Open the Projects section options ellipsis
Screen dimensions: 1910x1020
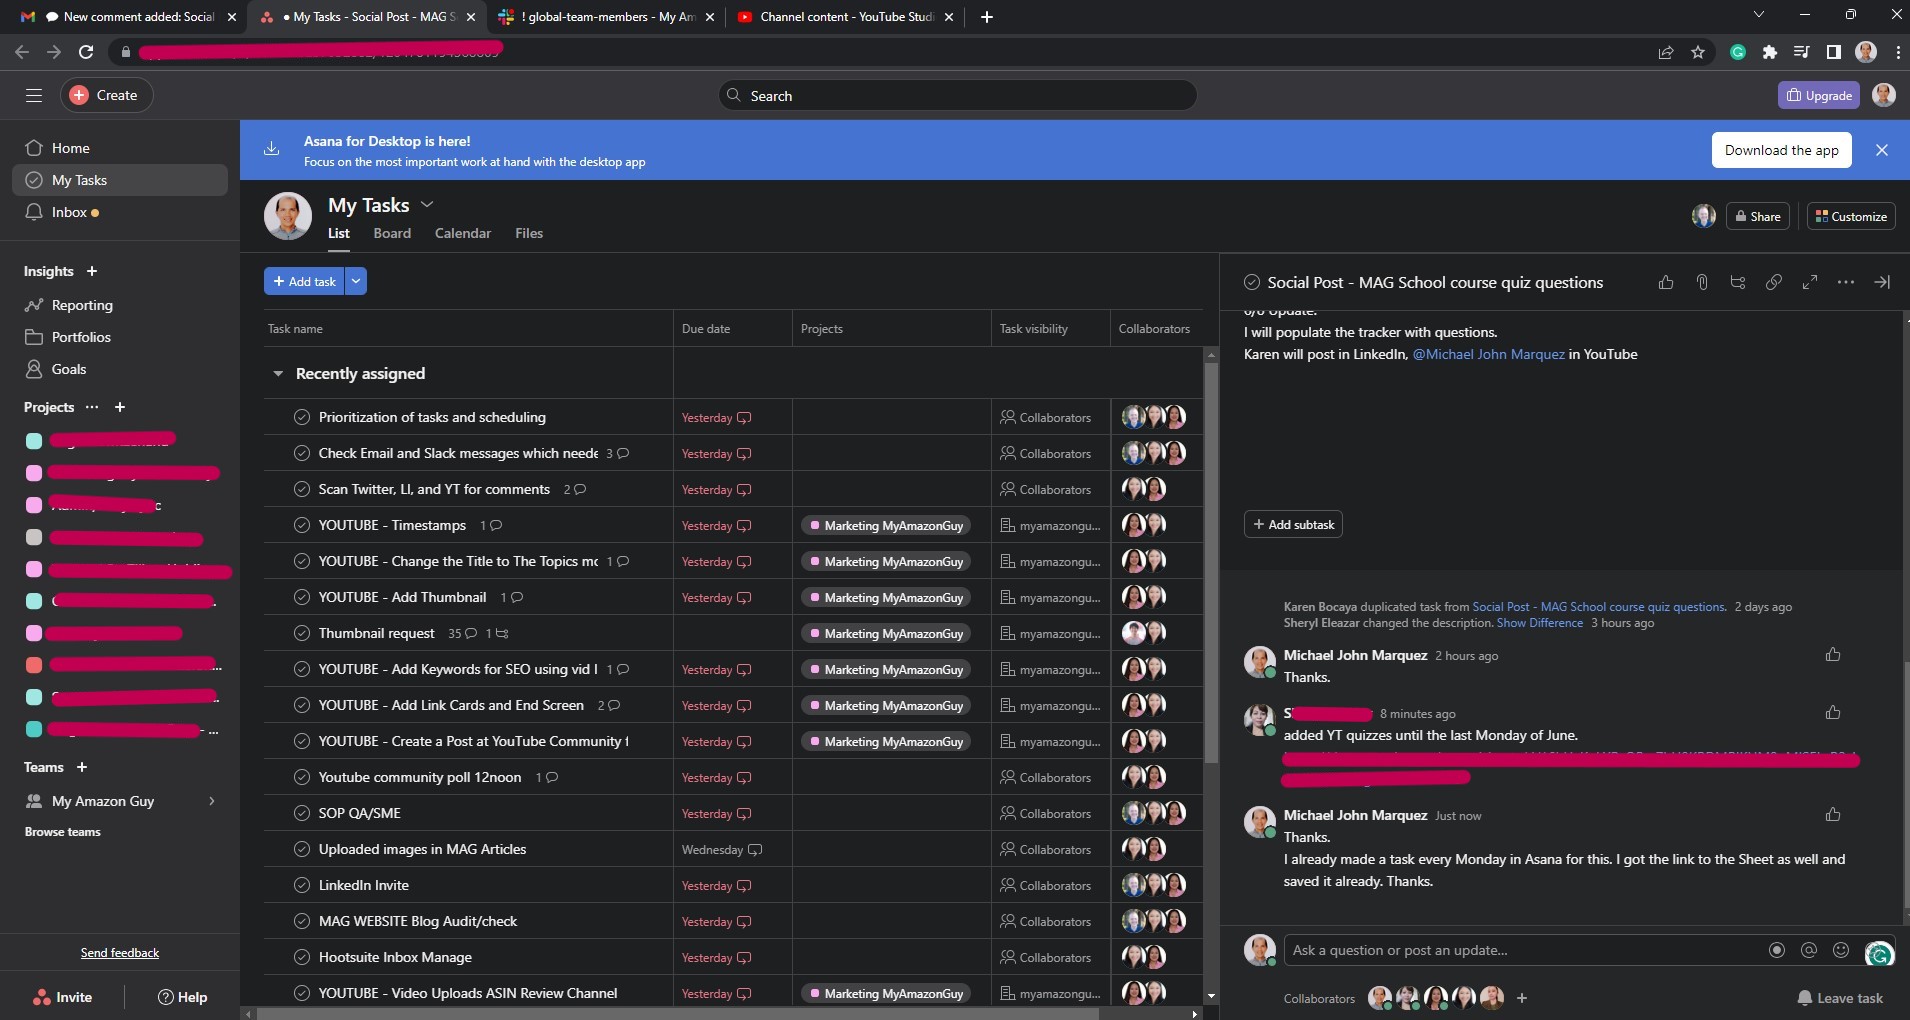[x=92, y=407]
